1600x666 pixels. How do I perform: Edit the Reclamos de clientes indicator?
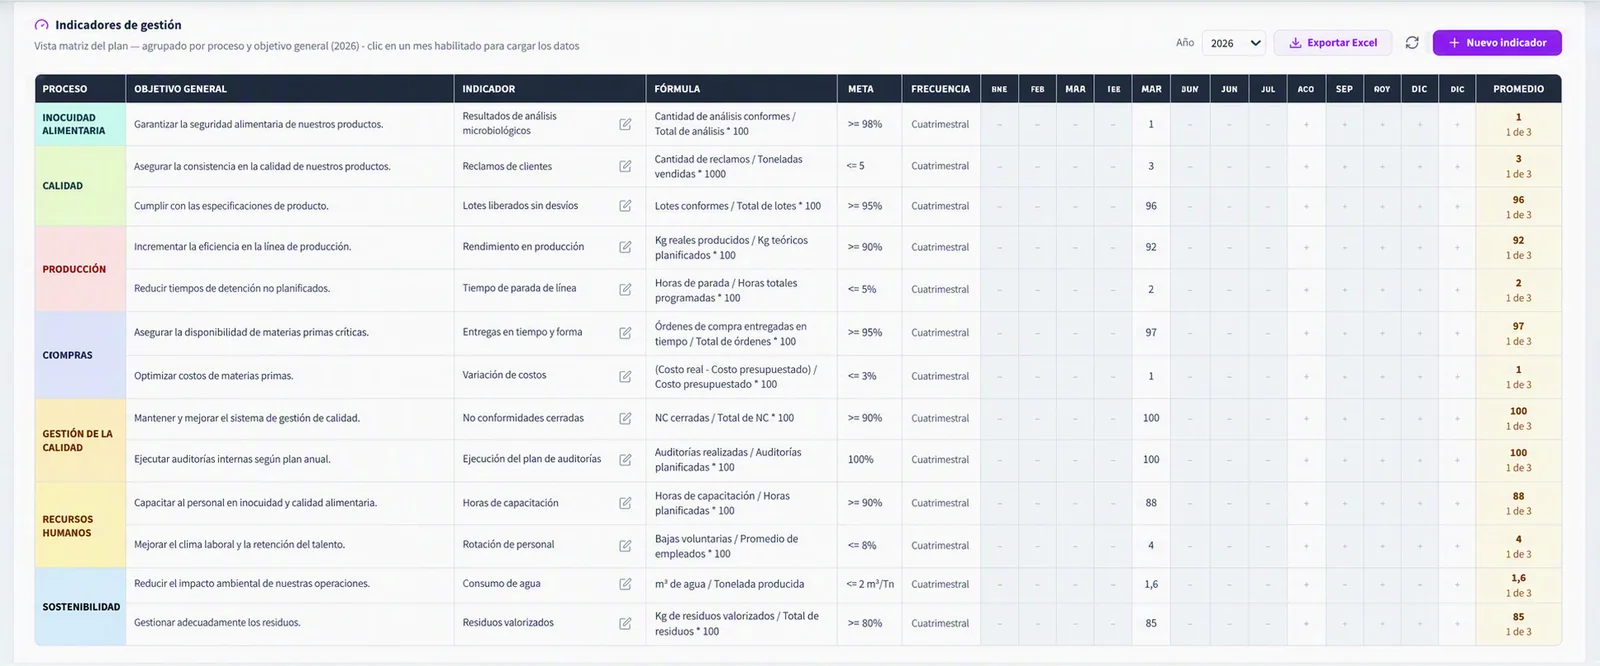pos(625,166)
